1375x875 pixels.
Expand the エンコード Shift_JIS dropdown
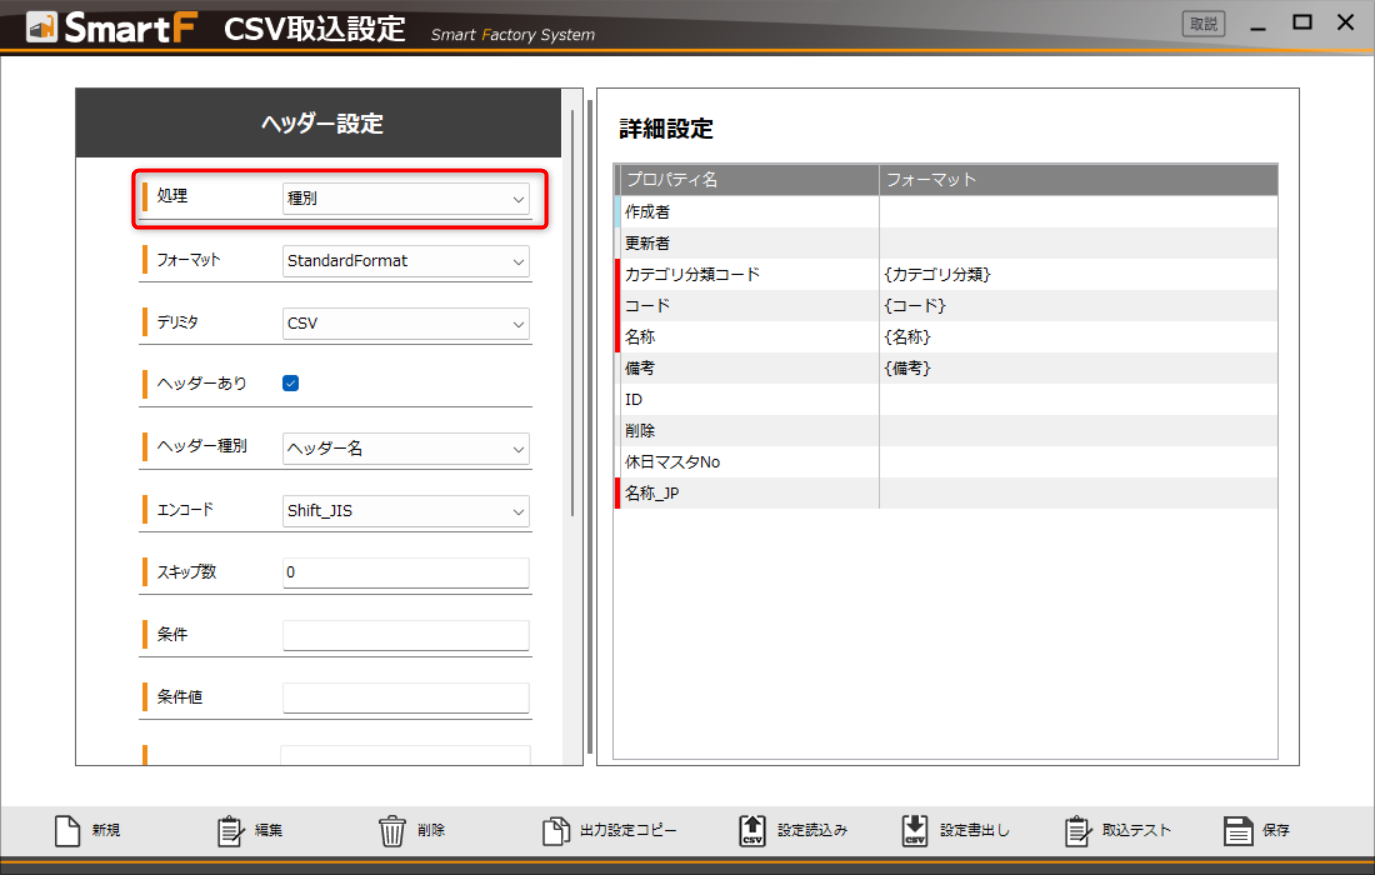coord(405,511)
